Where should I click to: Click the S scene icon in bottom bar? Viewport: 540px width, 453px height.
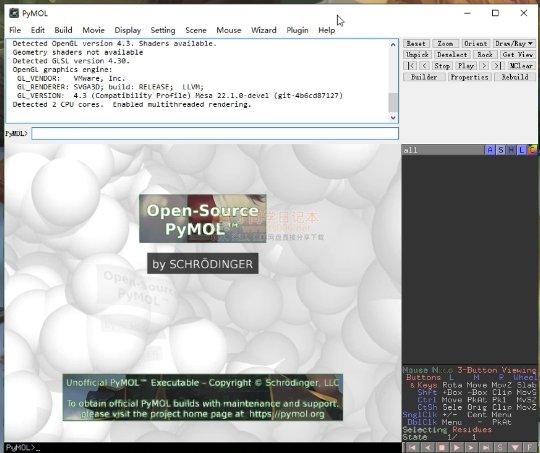(500, 447)
